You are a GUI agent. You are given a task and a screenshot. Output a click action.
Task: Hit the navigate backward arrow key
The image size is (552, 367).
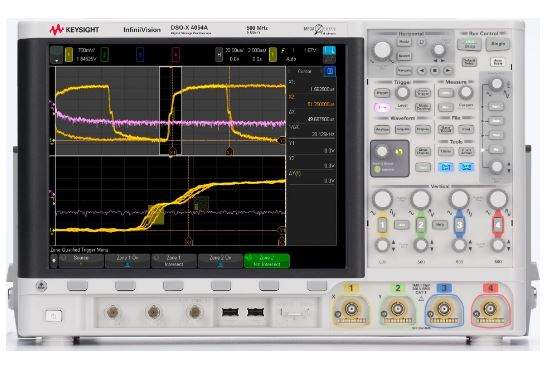[421, 70]
